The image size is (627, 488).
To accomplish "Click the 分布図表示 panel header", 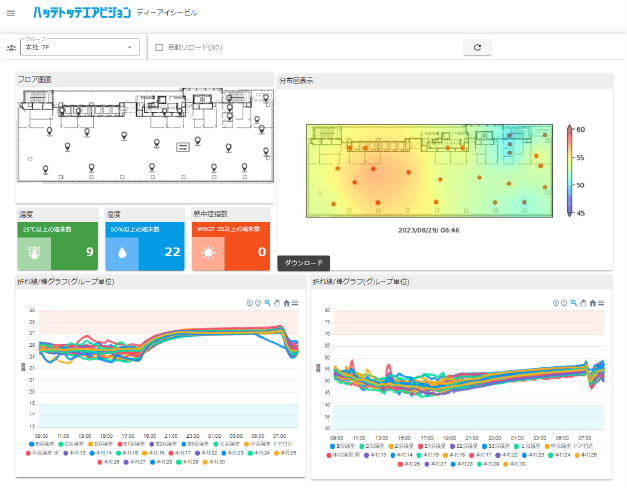I will tap(445, 80).
